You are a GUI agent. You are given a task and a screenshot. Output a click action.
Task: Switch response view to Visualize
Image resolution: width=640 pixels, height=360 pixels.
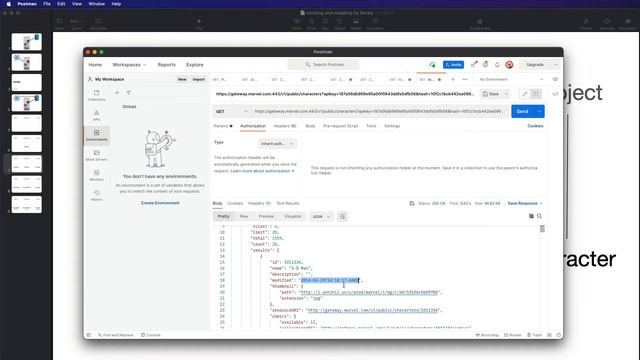point(293,216)
